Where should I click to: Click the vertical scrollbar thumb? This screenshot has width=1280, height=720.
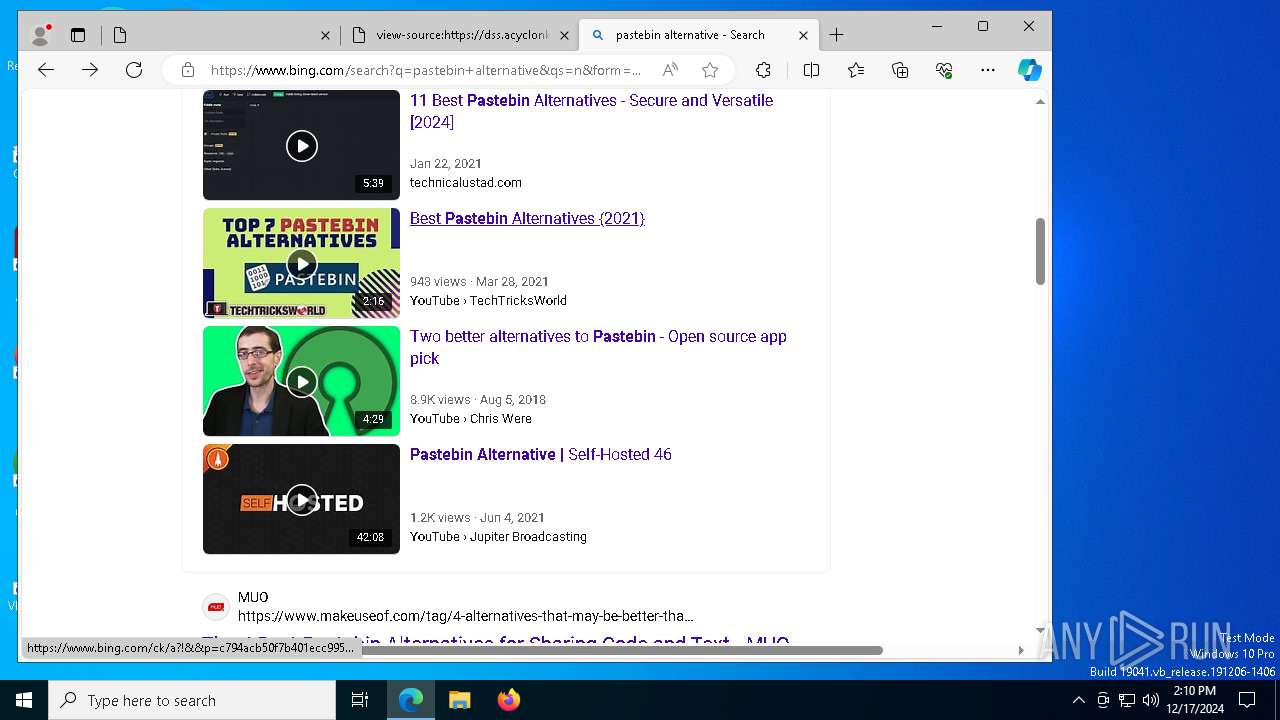[1040, 251]
